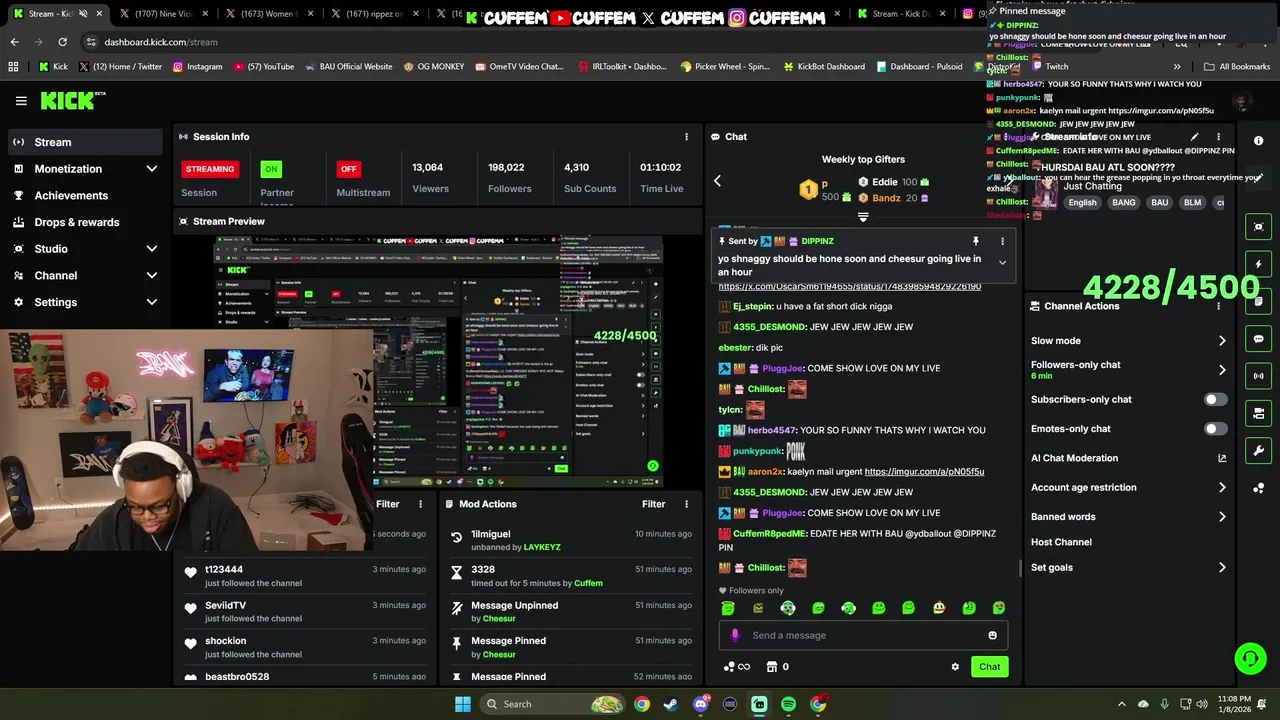Click the camera capture icon in right toolbar
This screenshot has width=1280, height=720.
tap(1258, 227)
